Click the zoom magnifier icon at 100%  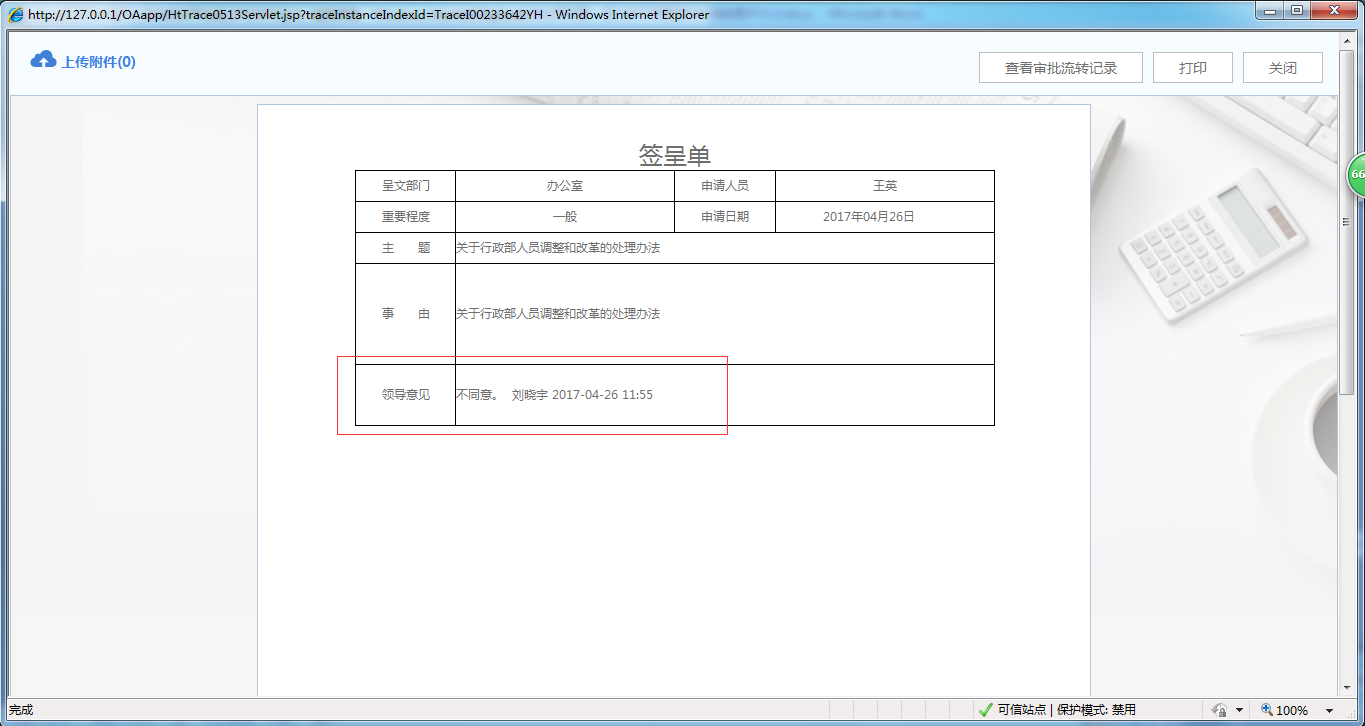(x=1266, y=710)
